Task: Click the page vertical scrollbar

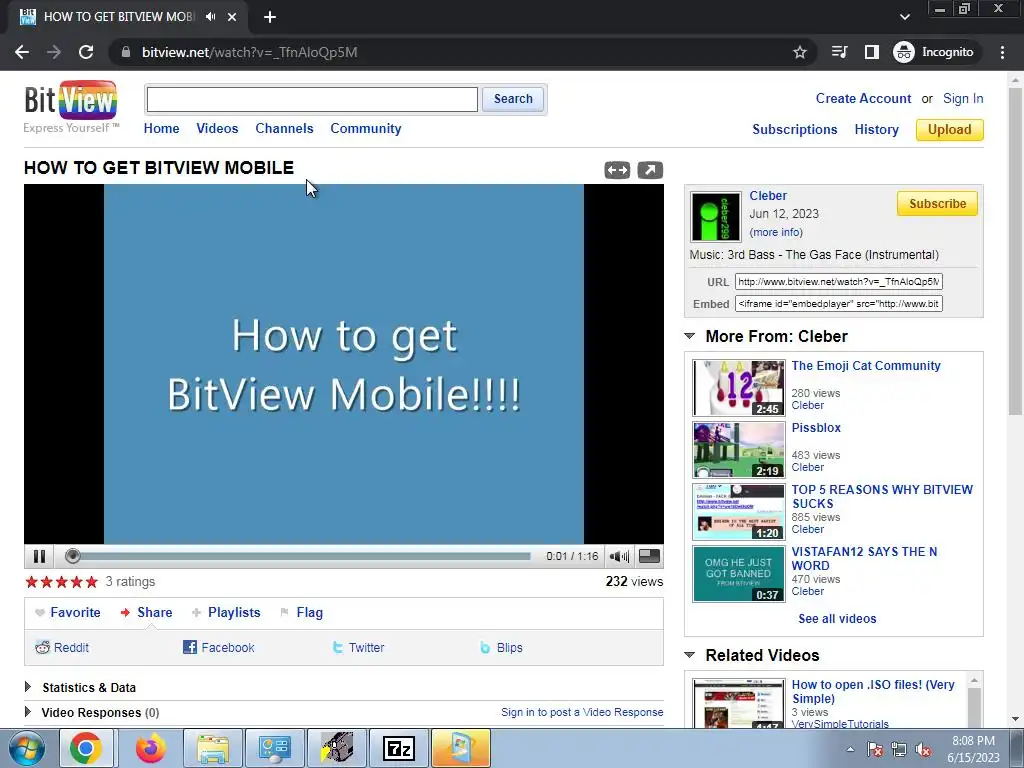Action: [1015, 251]
